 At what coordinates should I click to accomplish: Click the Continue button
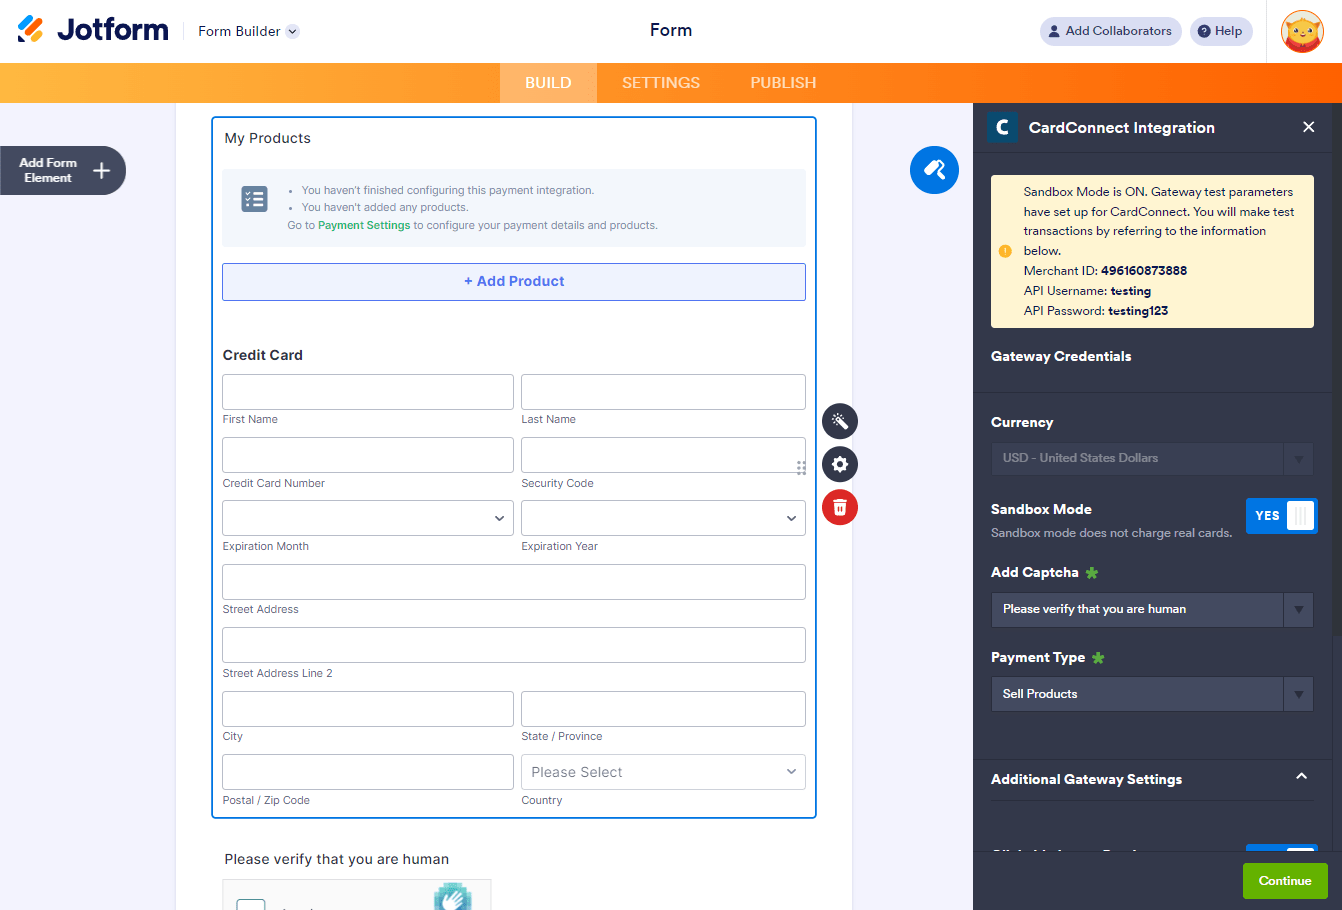pos(1285,881)
